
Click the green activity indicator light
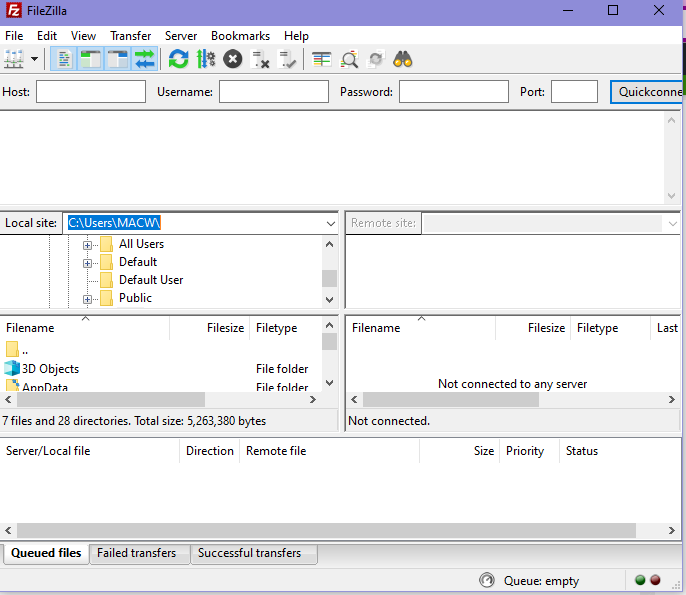[640, 580]
